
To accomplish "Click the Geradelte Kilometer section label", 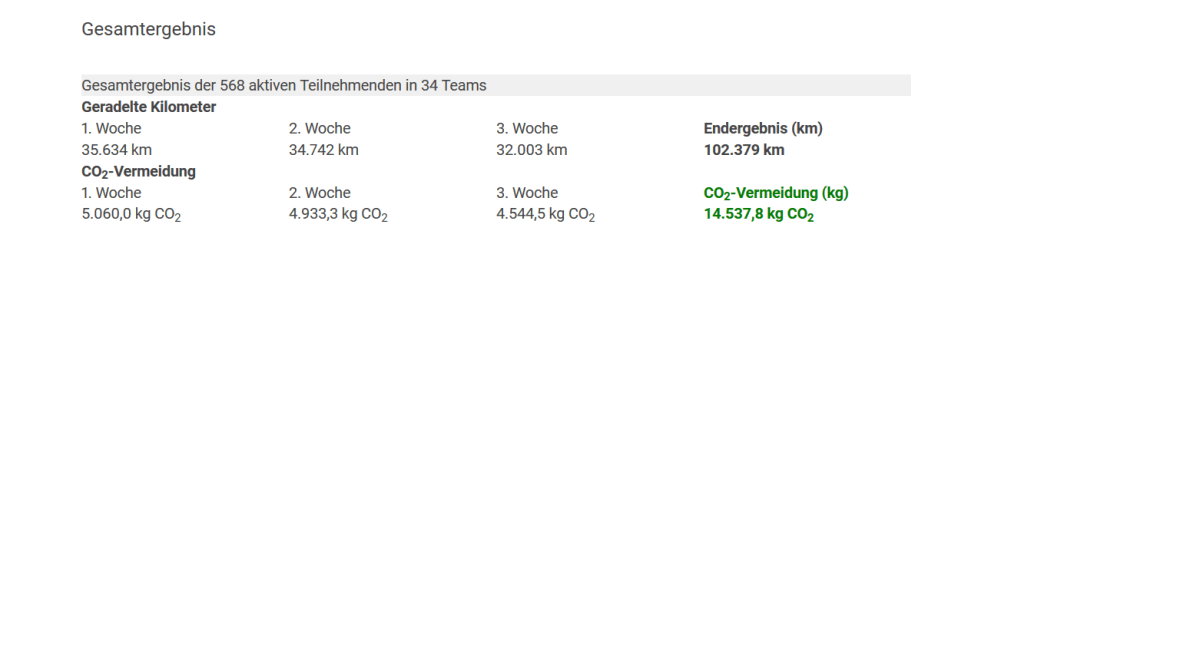I will (x=148, y=107).
